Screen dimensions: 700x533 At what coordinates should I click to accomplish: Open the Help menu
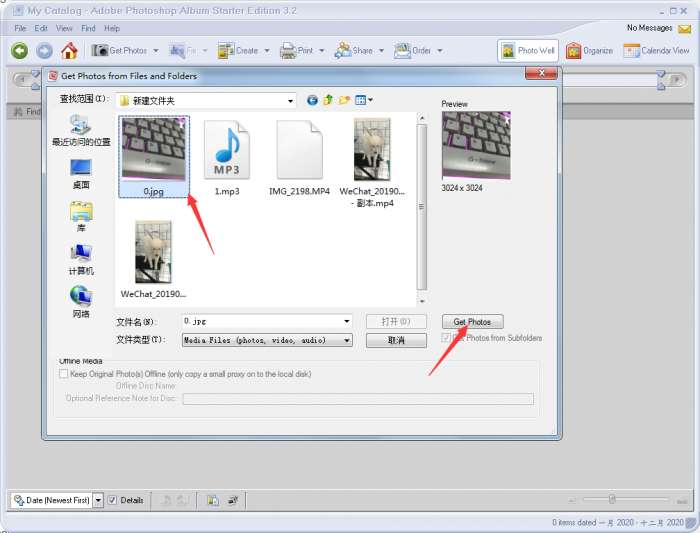click(112, 28)
